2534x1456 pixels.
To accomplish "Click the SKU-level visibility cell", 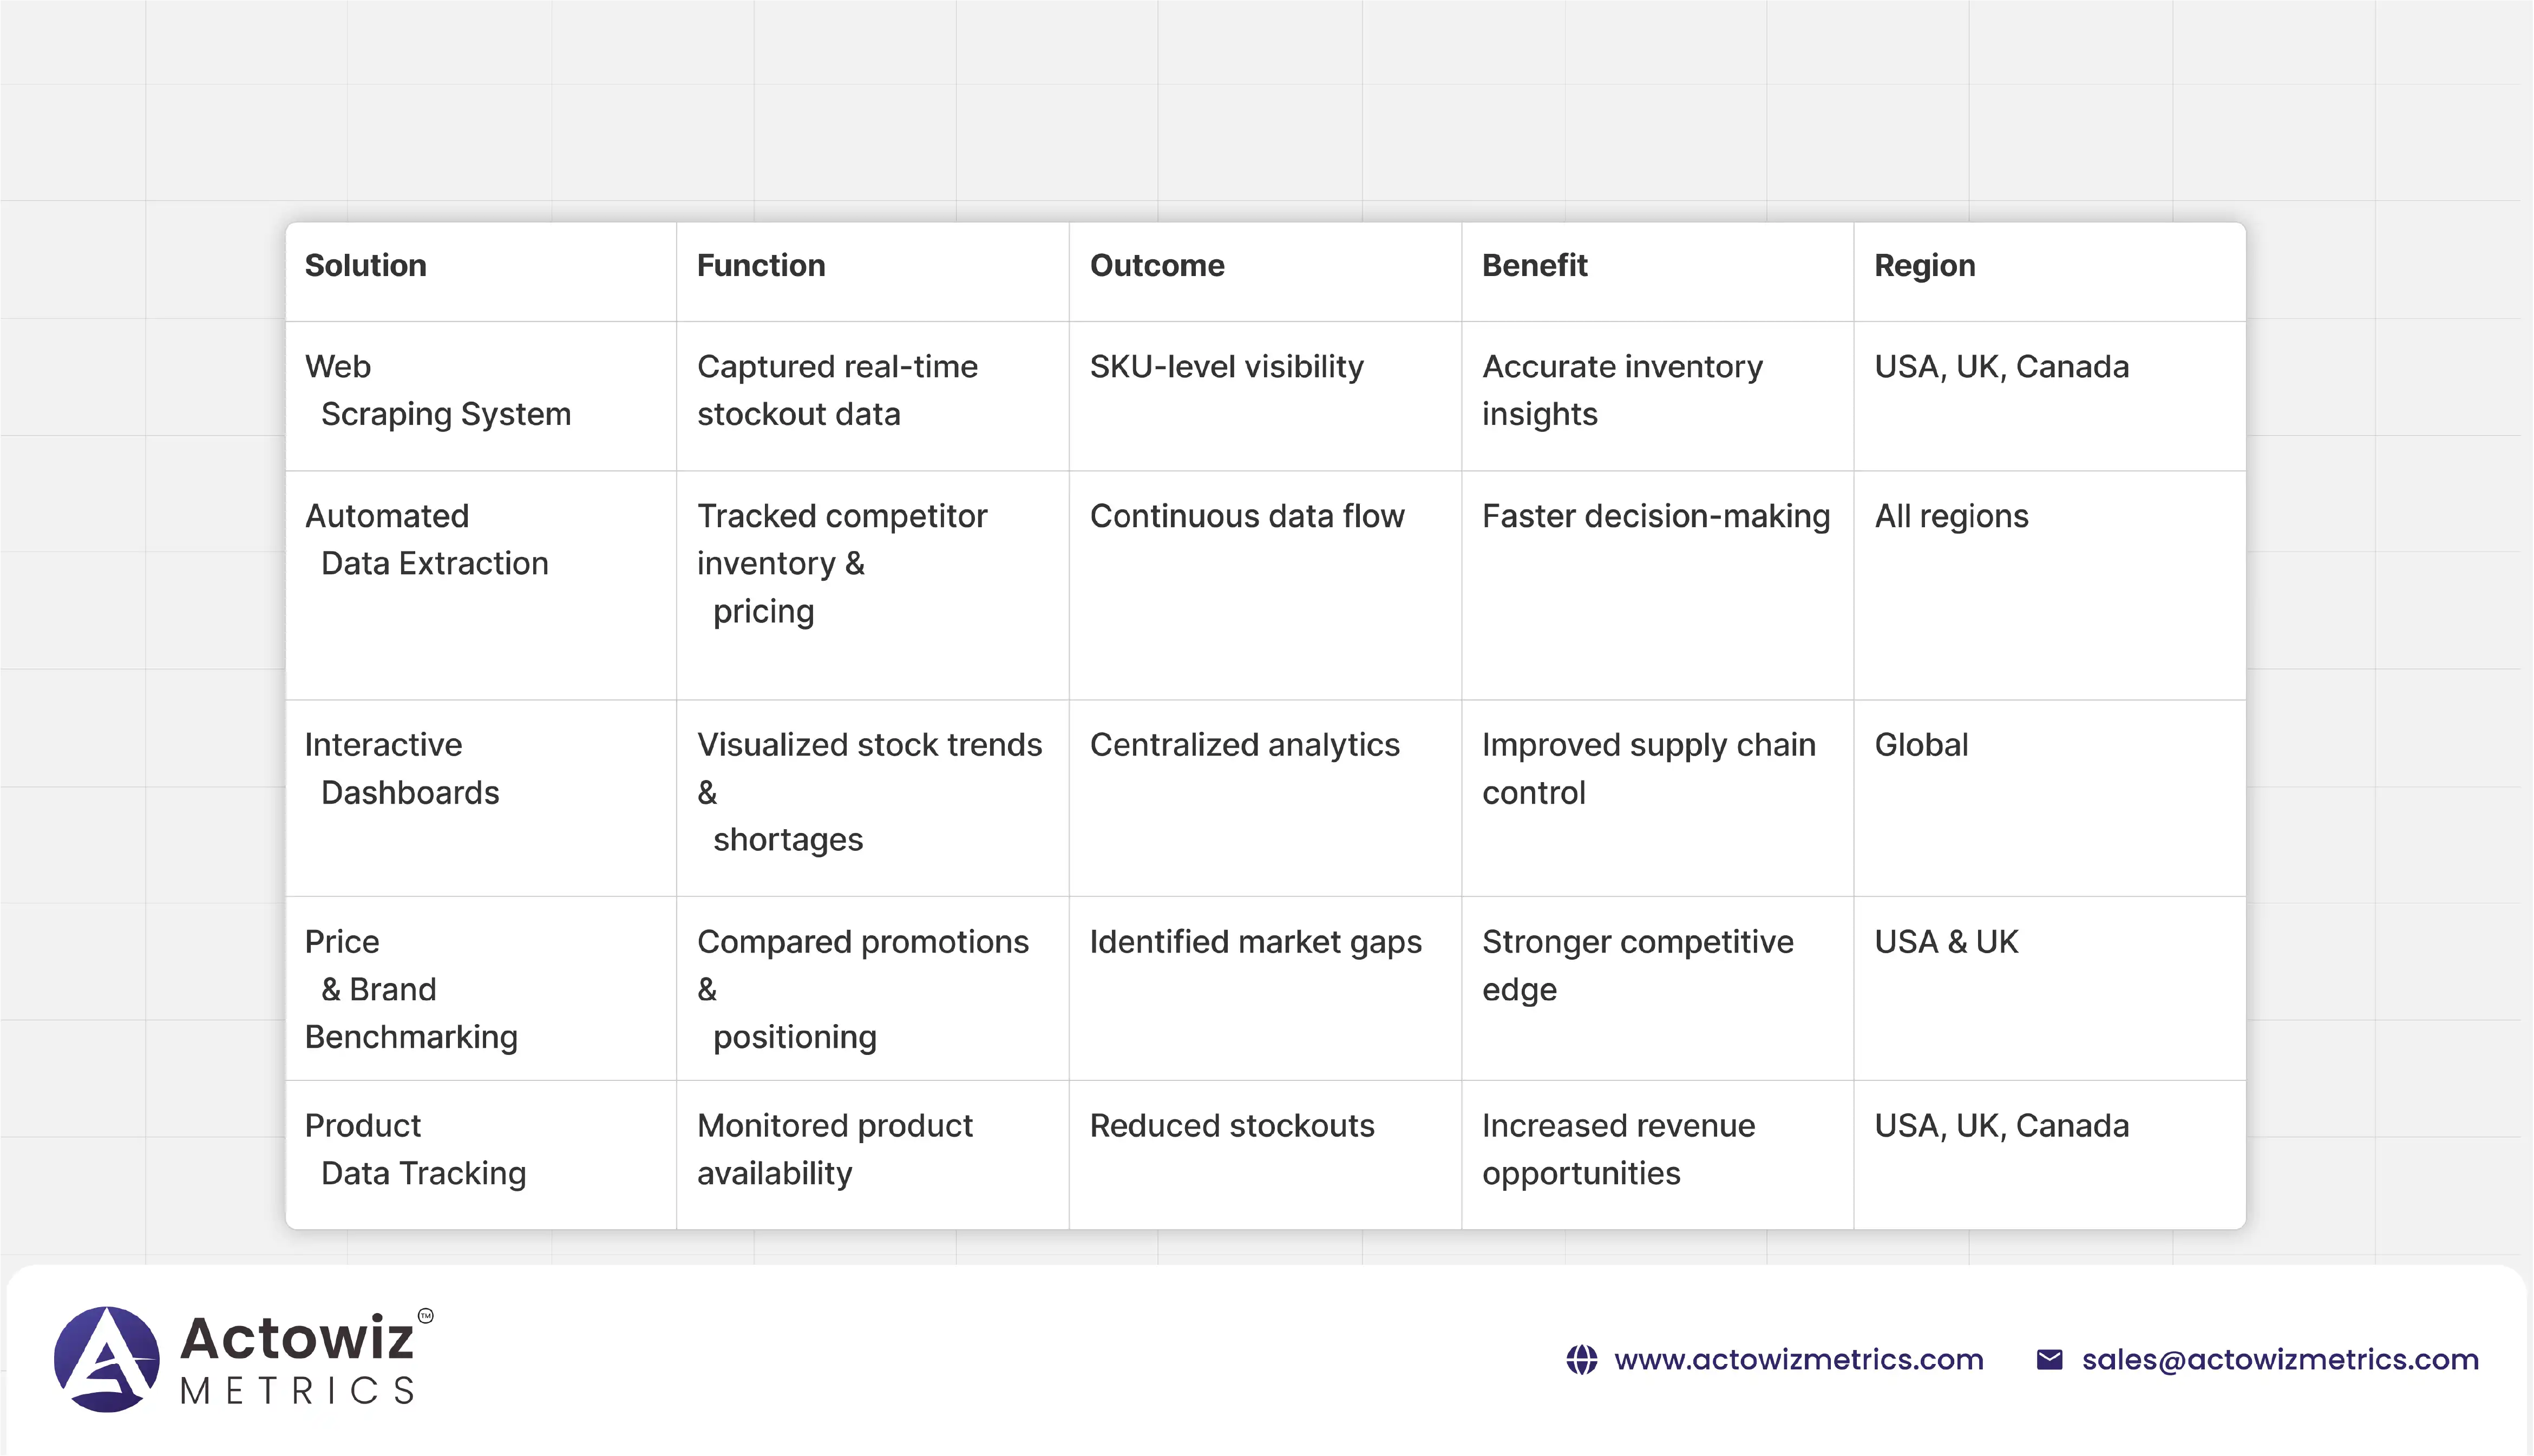I will [x=1226, y=367].
